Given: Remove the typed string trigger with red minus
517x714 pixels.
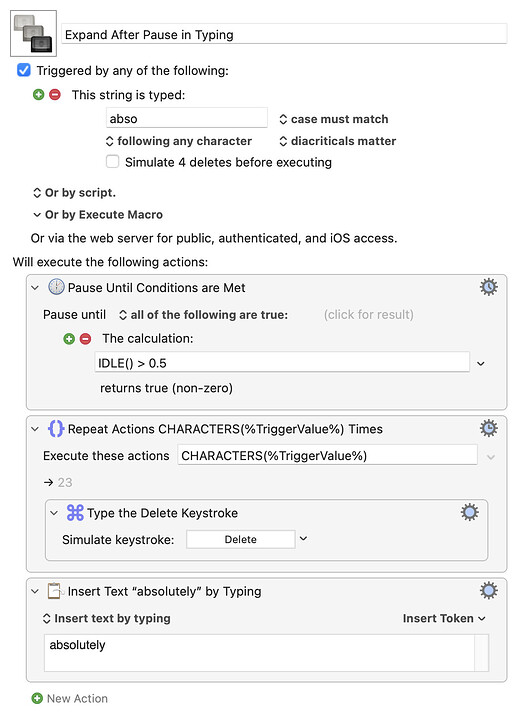Looking at the screenshot, I should (55, 95).
